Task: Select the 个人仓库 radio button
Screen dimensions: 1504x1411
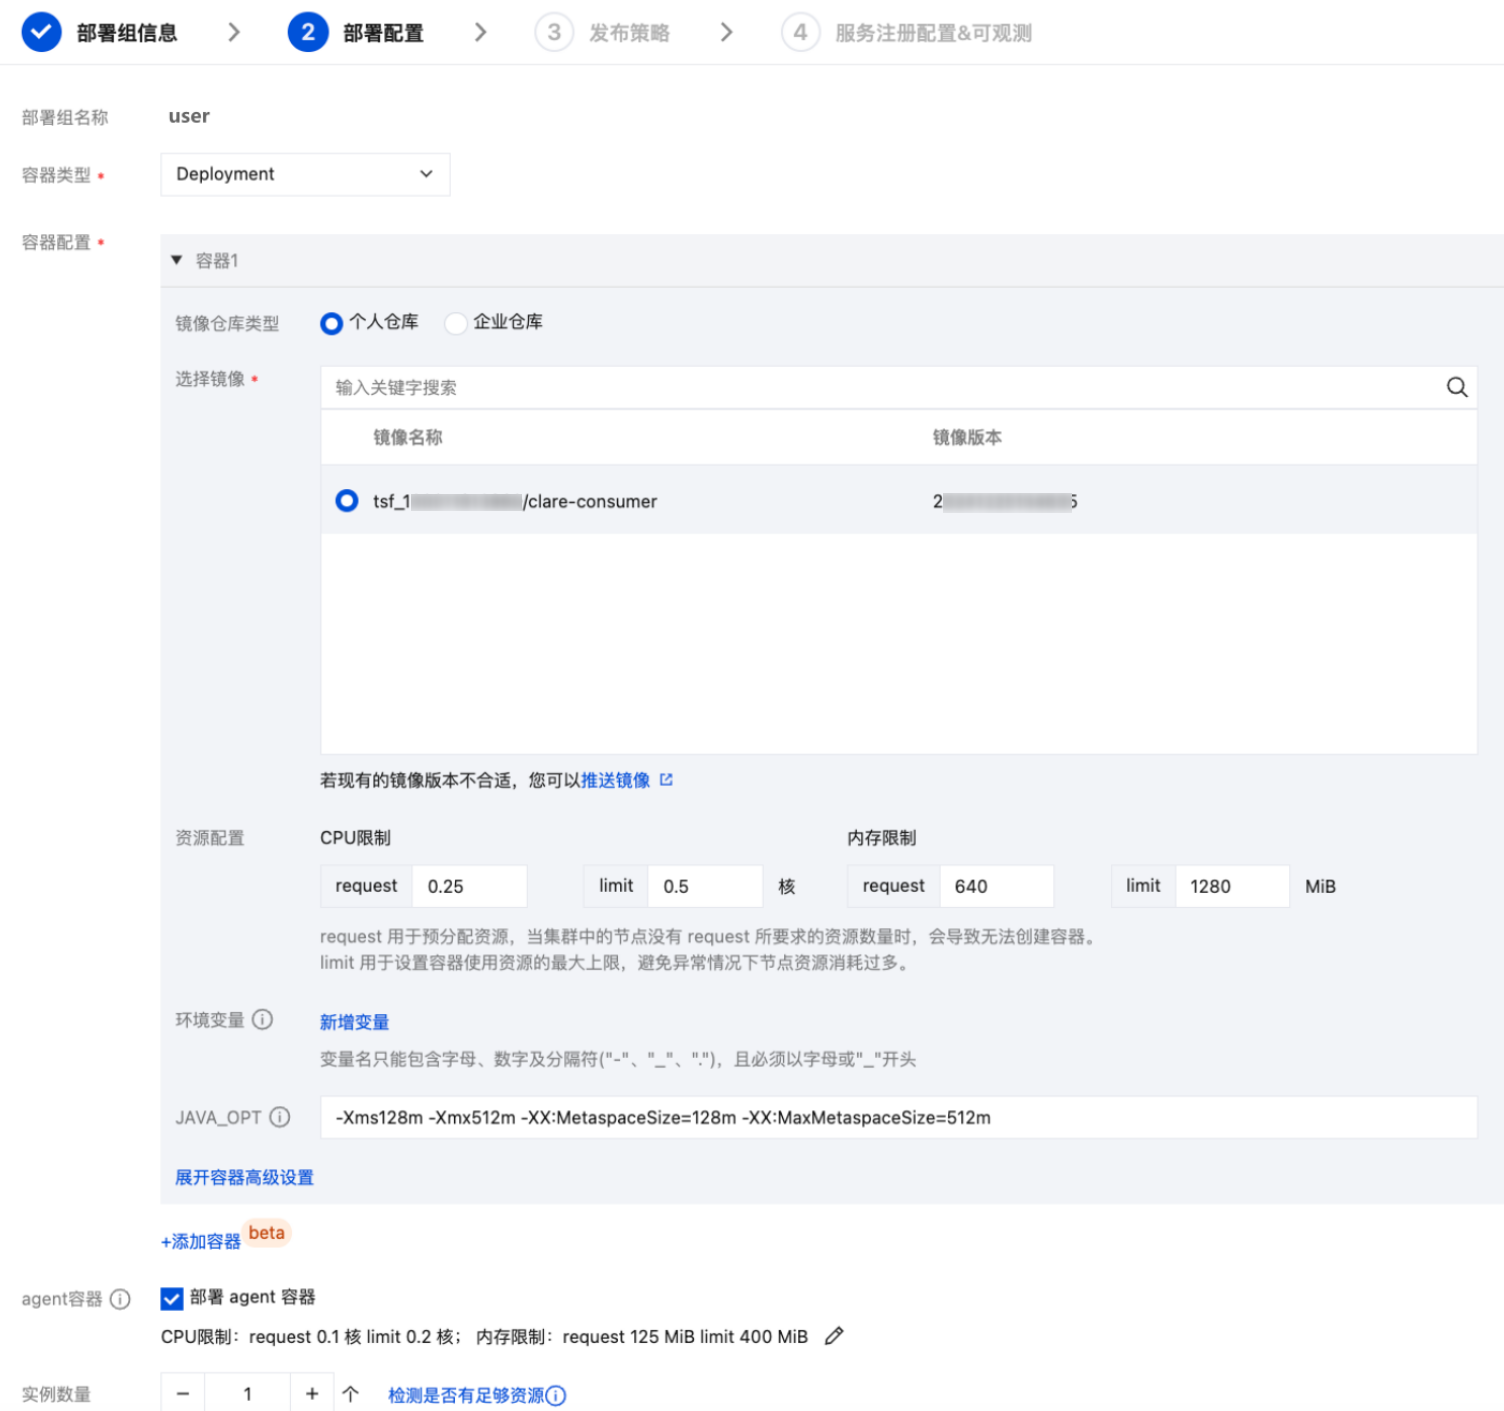Action: [x=331, y=323]
